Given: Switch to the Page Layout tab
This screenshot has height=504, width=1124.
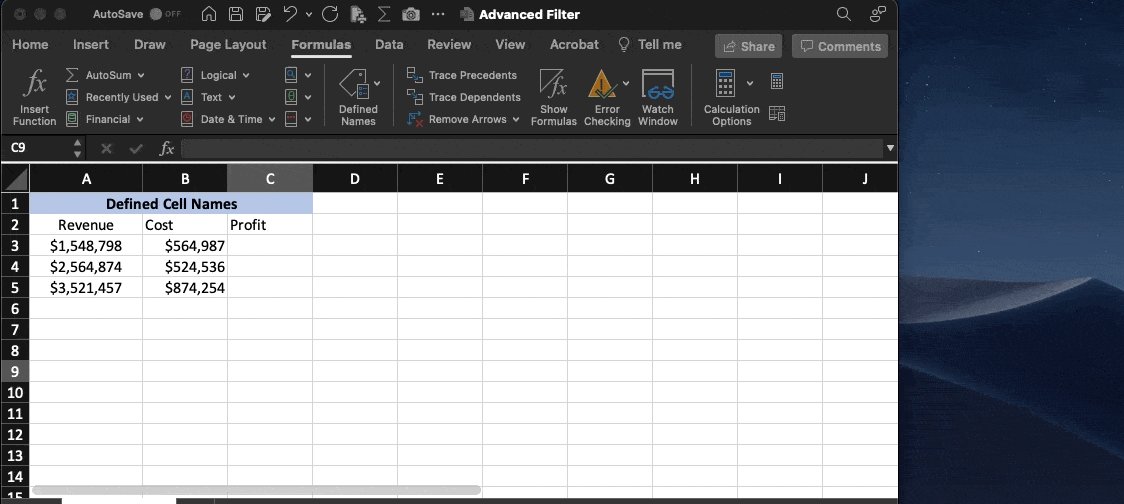Looking at the screenshot, I should tap(228, 44).
